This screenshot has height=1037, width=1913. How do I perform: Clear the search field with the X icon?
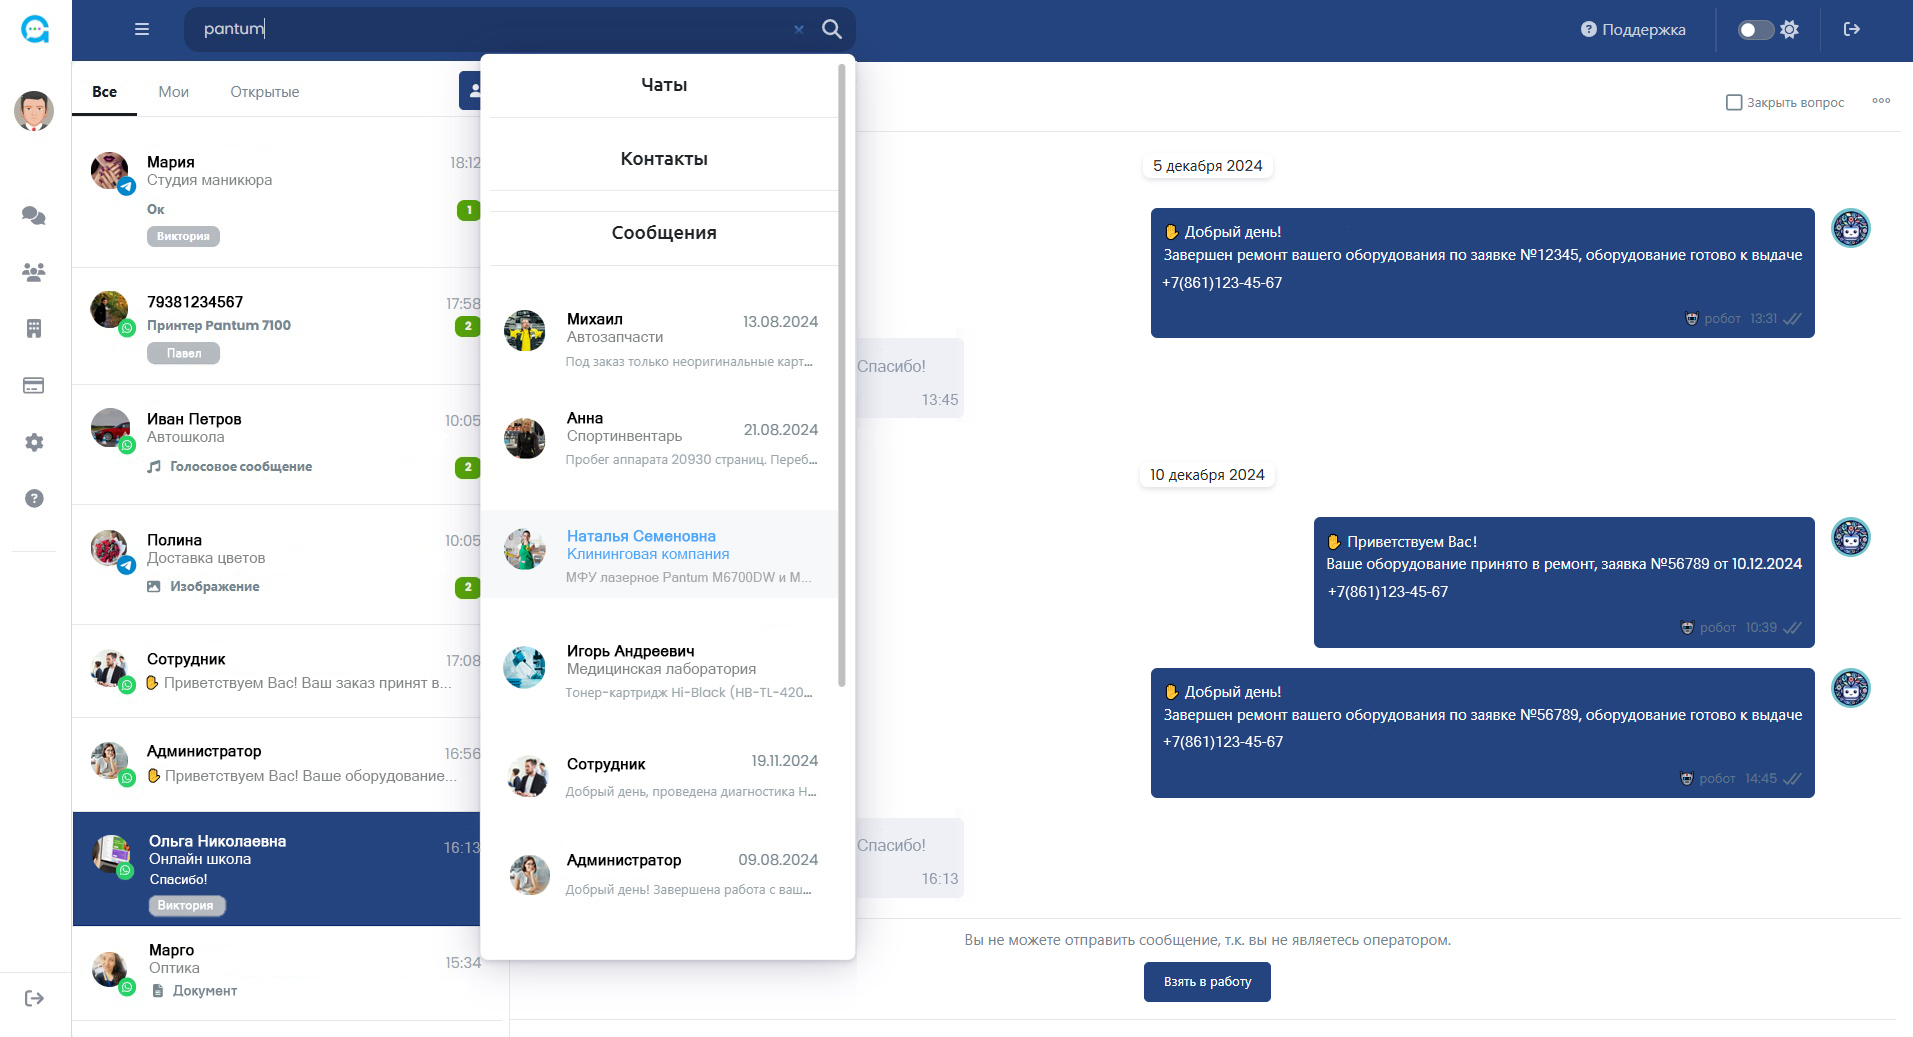point(799,30)
